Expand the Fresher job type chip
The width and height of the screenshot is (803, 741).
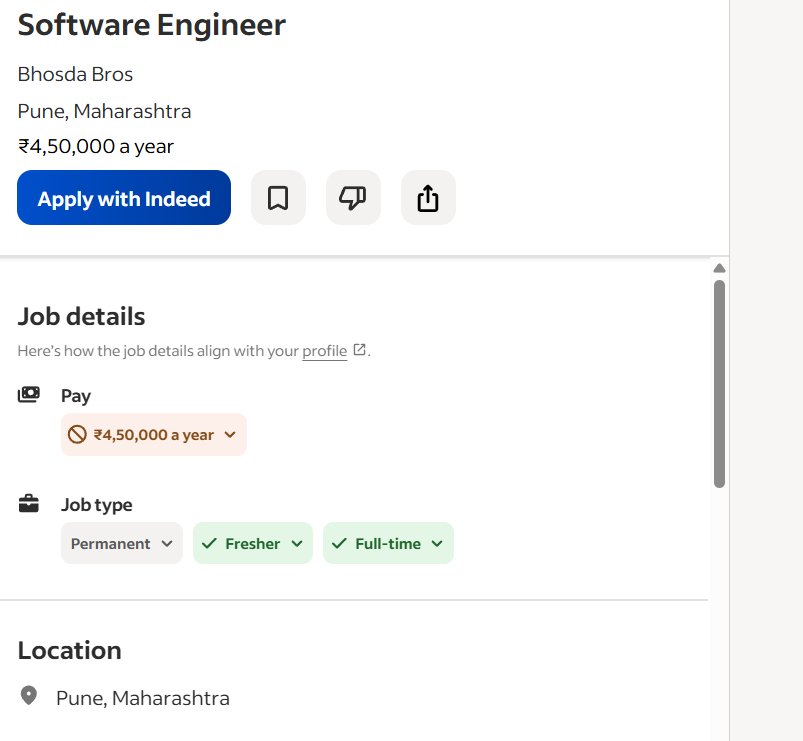tap(253, 543)
